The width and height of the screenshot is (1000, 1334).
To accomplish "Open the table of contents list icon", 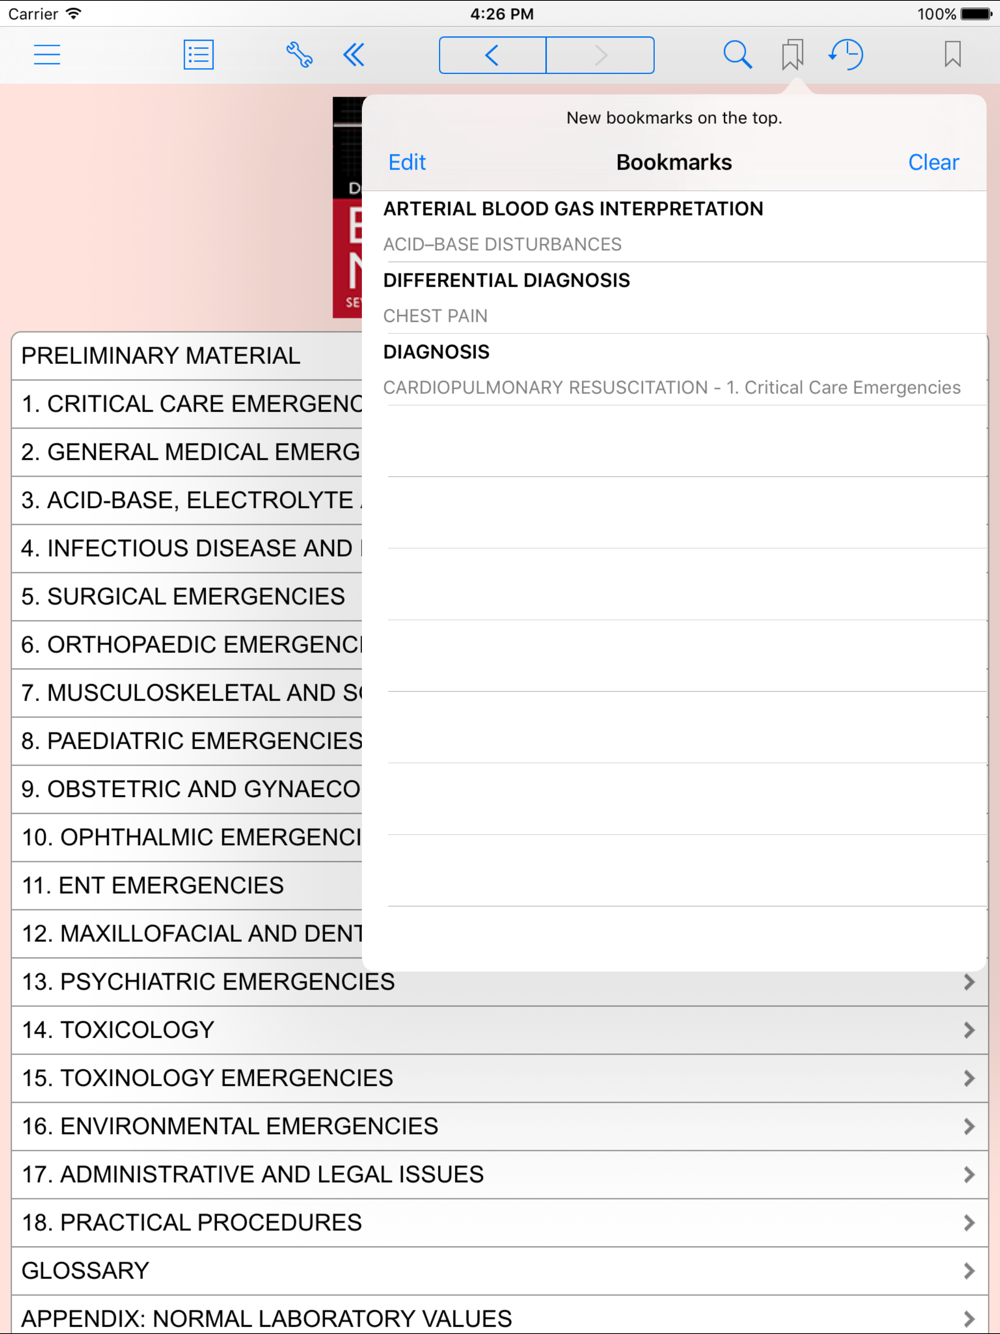I will coord(198,55).
